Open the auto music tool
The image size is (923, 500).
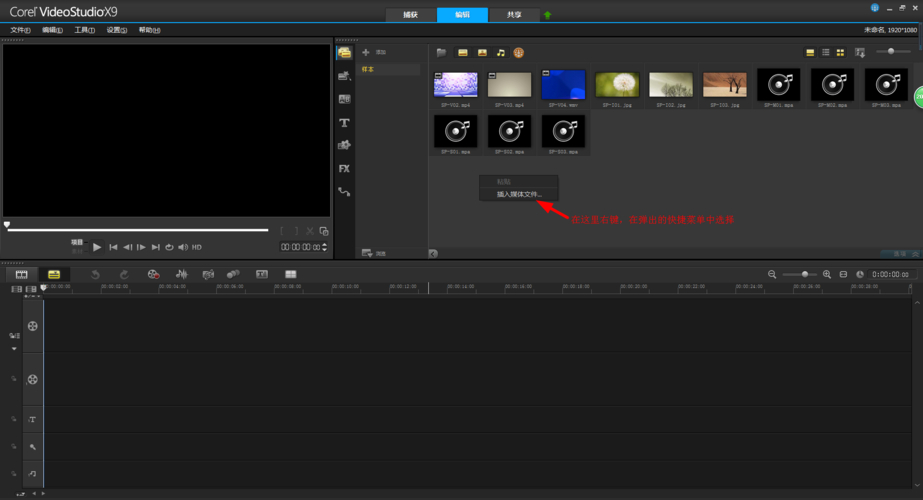click(x=208, y=274)
